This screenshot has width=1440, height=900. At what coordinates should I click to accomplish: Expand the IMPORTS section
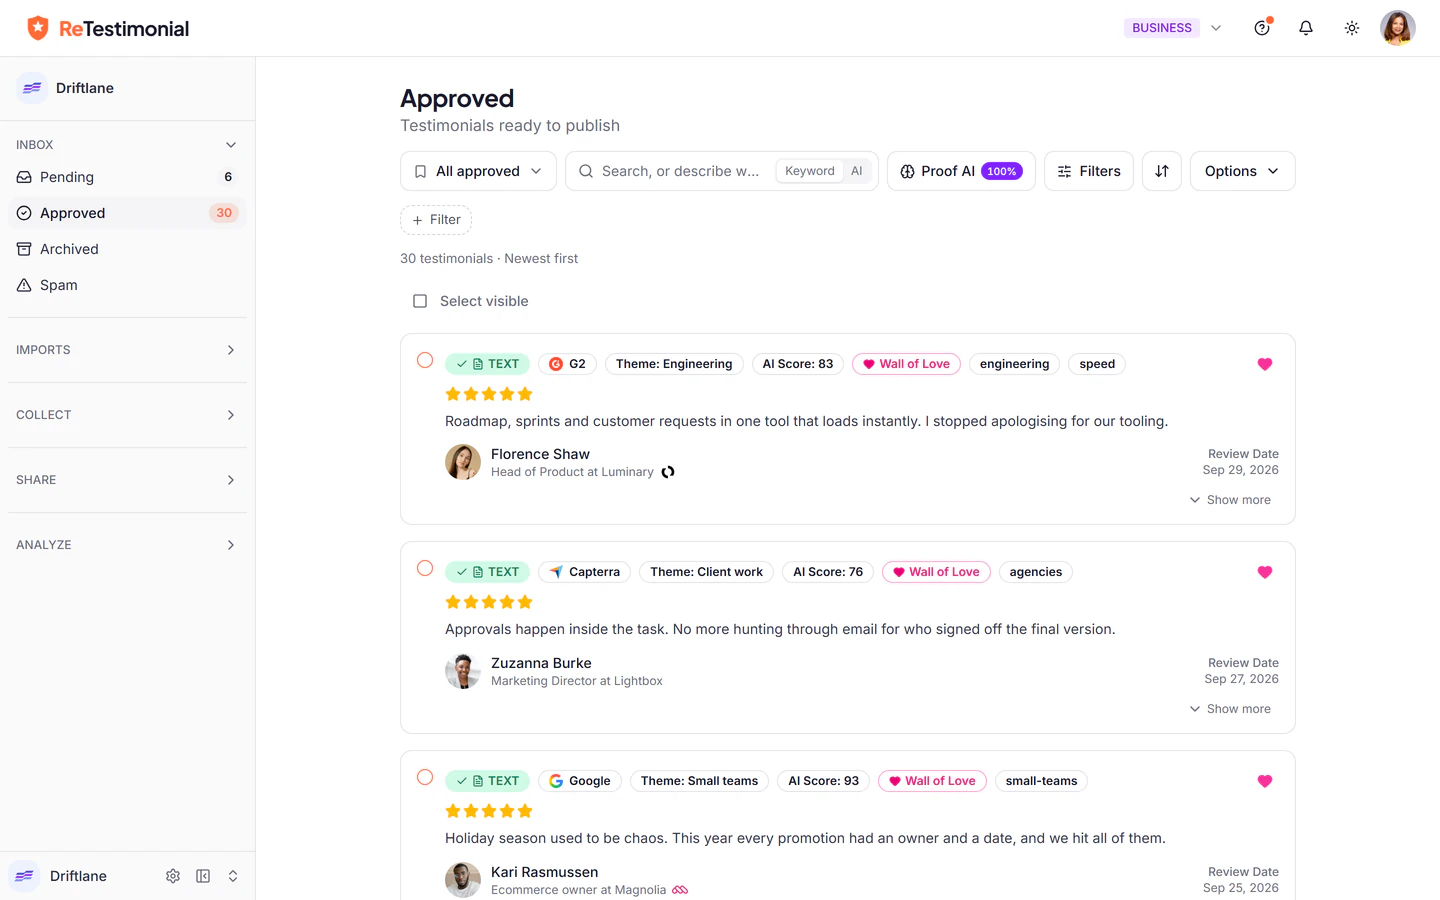click(x=127, y=350)
